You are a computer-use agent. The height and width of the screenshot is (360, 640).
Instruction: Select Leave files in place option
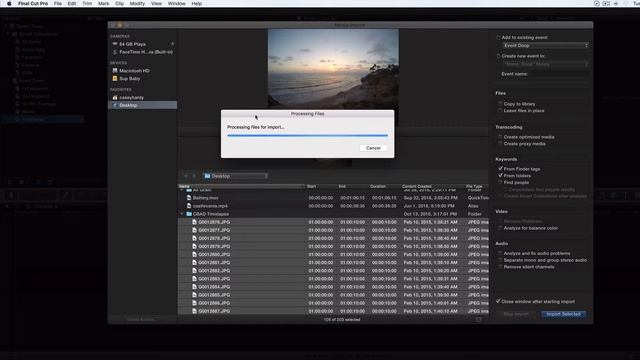point(500,111)
